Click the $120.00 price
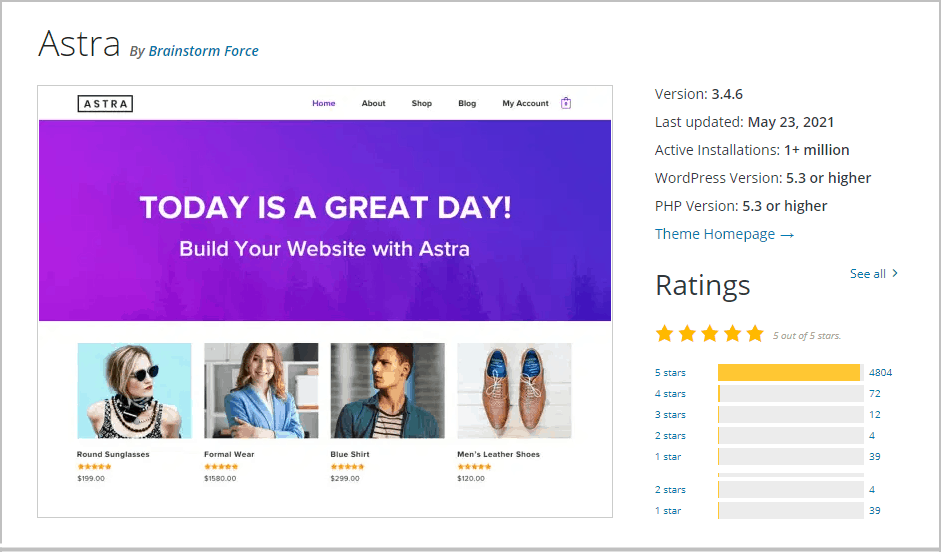Screen dimensions: 941x552 pos(471,478)
